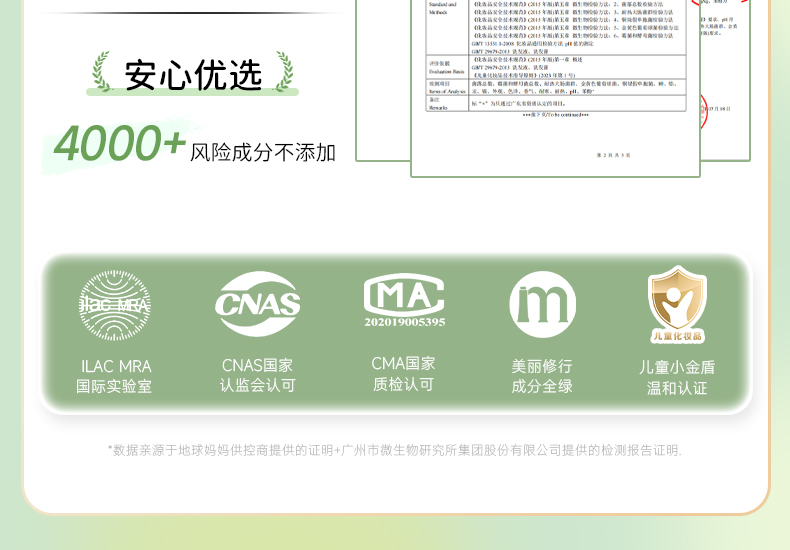The height and width of the screenshot is (550, 790).
Task: Click the 美丽修行成分全绿 caption
Action: coord(542,376)
